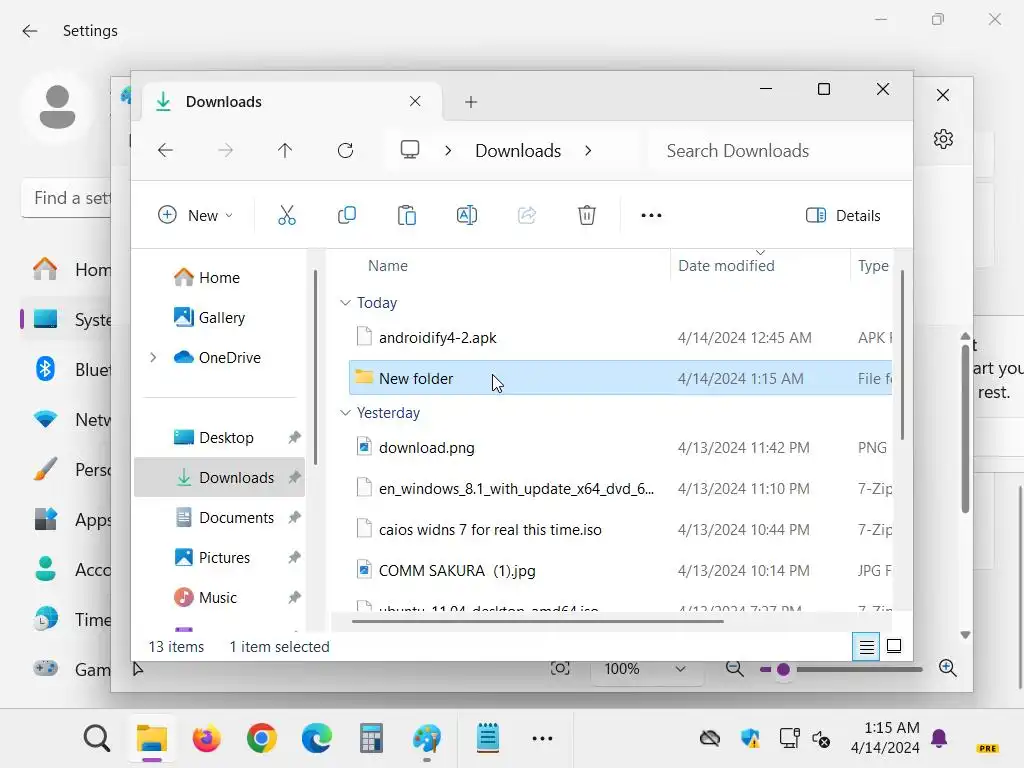
Task: Open the See more ellipsis menu in Explorer
Action: coord(651,215)
